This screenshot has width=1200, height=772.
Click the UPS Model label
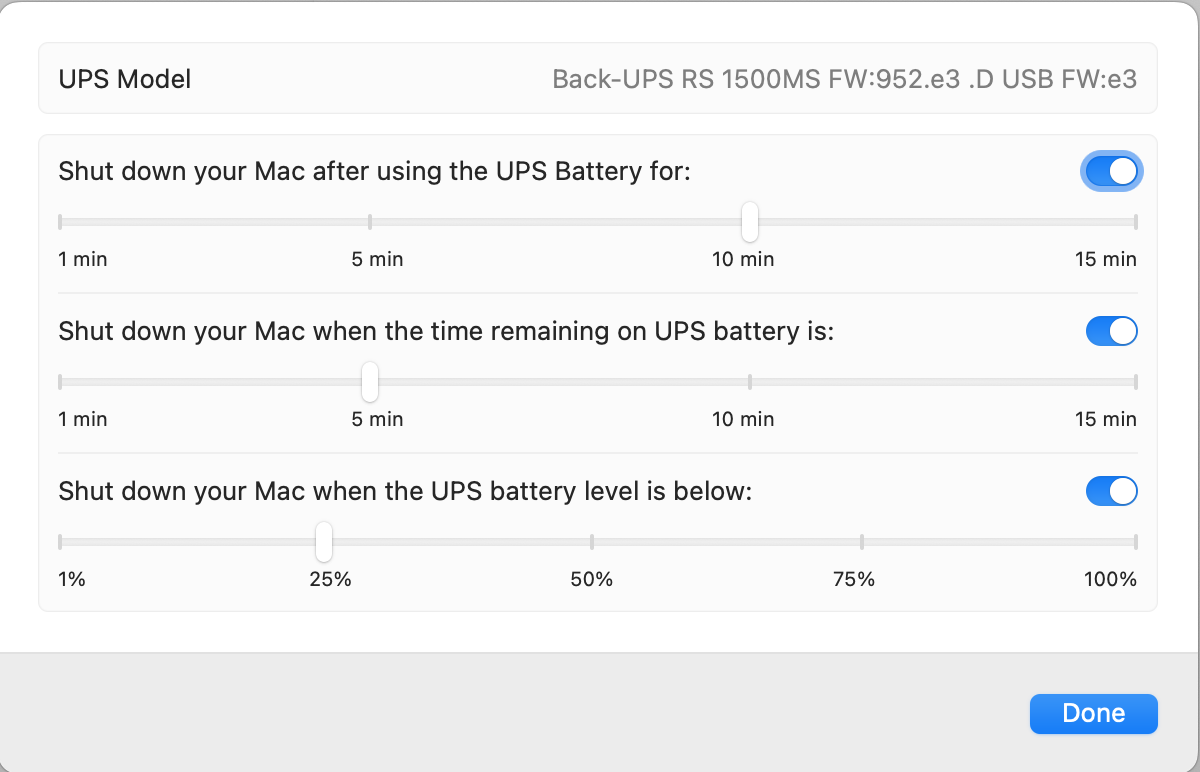pyautogui.click(x=125, y=79)
